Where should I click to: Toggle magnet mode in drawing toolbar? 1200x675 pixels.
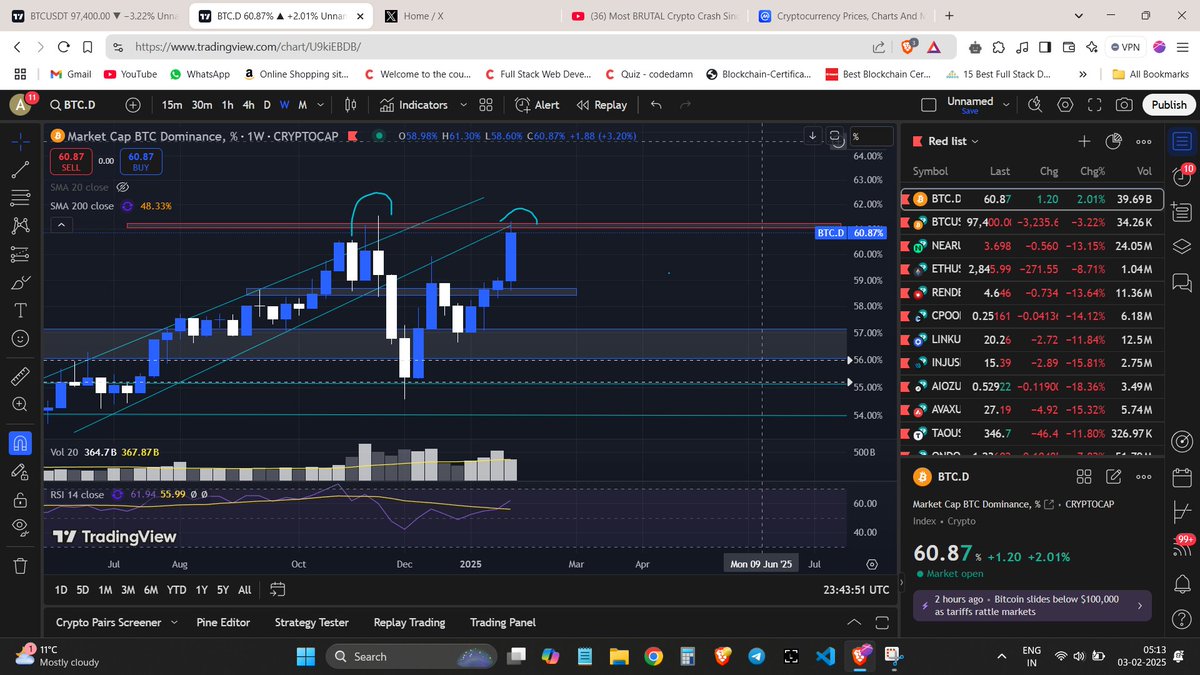click(x=20, y=442)
